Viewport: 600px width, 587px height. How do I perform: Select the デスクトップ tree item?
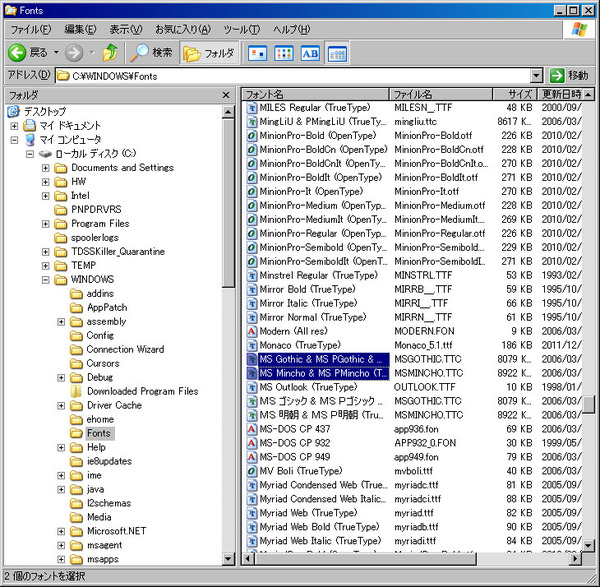tap(45, 111)
